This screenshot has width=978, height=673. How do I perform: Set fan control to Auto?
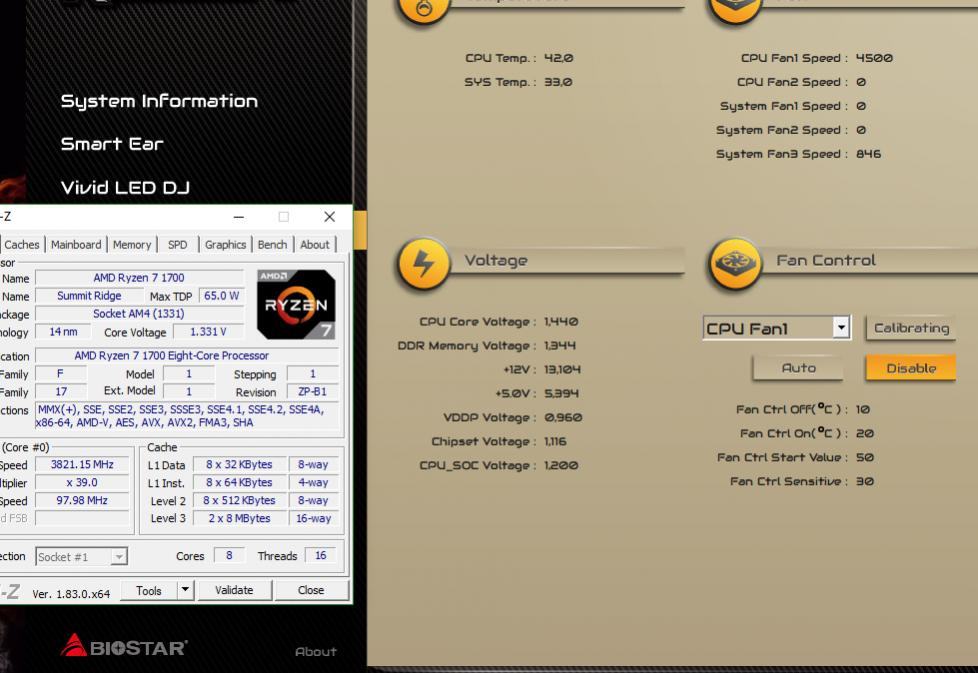click(798, 368)
